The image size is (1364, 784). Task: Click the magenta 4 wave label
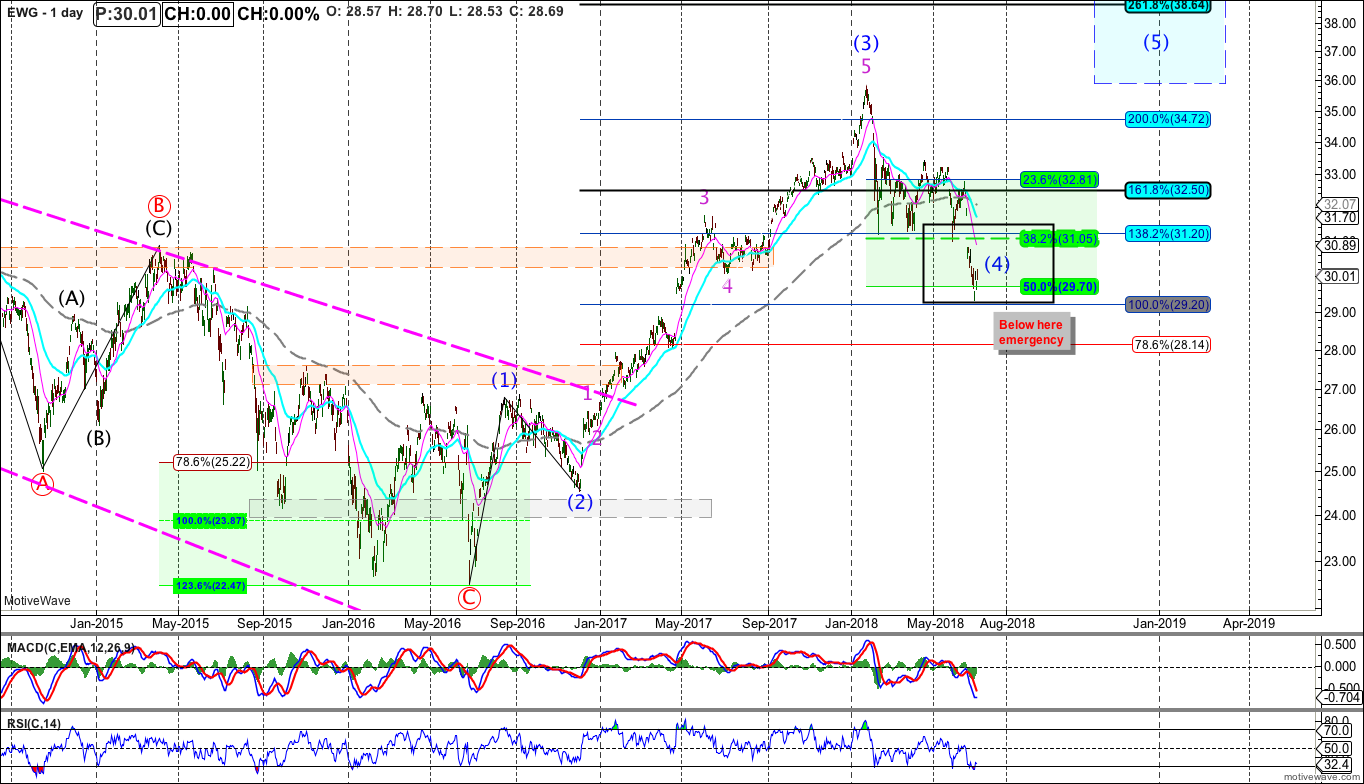[x=728, y=287]
